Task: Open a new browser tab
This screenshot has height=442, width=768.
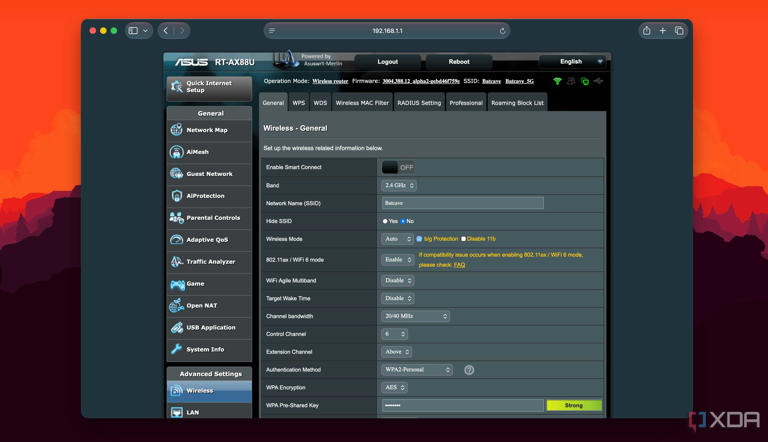Action: click(x=663, y=31)
